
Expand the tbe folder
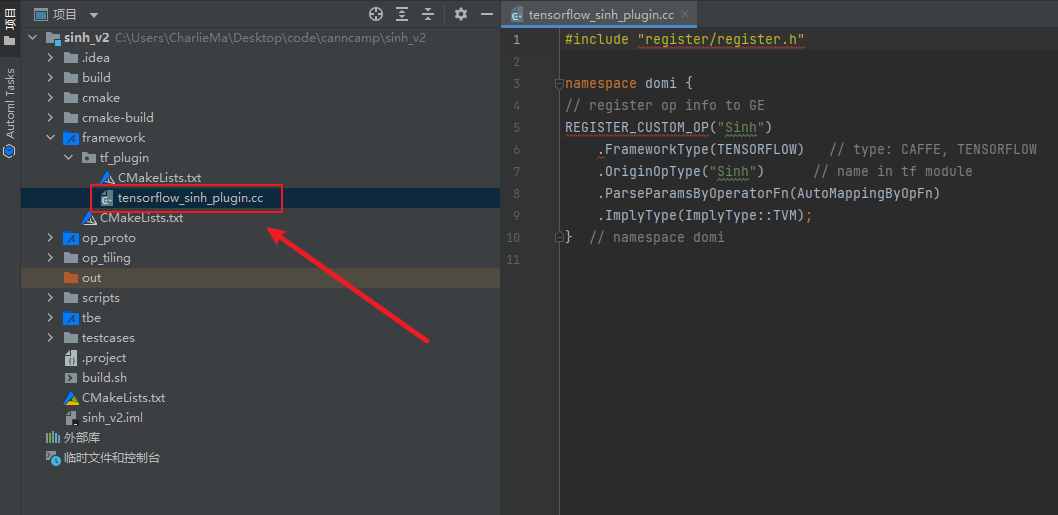(x=51, y=318)
